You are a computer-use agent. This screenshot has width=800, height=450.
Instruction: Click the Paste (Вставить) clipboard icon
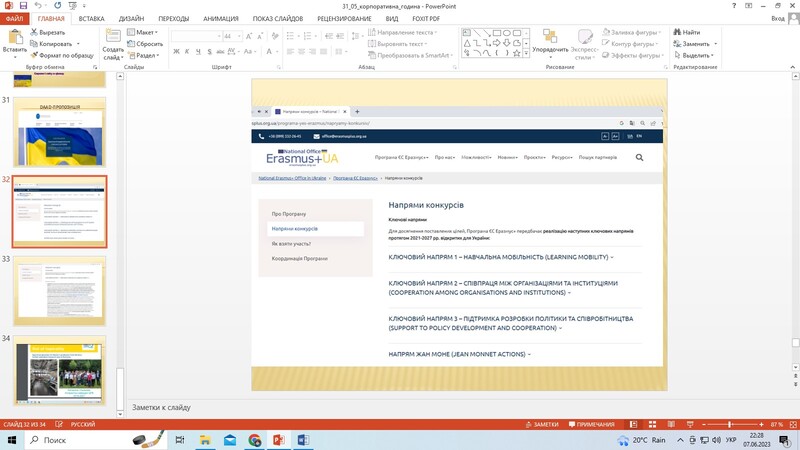[x=14, y=38]
